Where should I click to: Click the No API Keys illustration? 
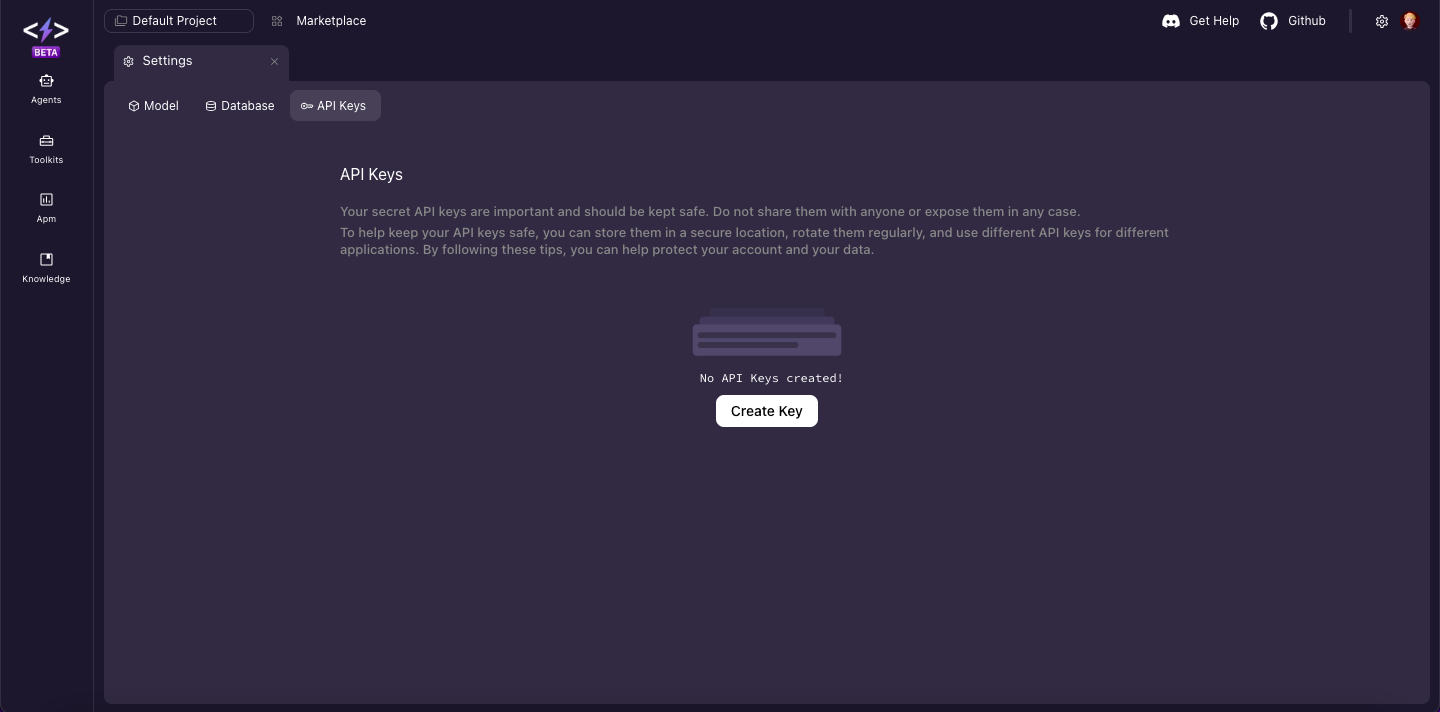click(x=766, y=335)
